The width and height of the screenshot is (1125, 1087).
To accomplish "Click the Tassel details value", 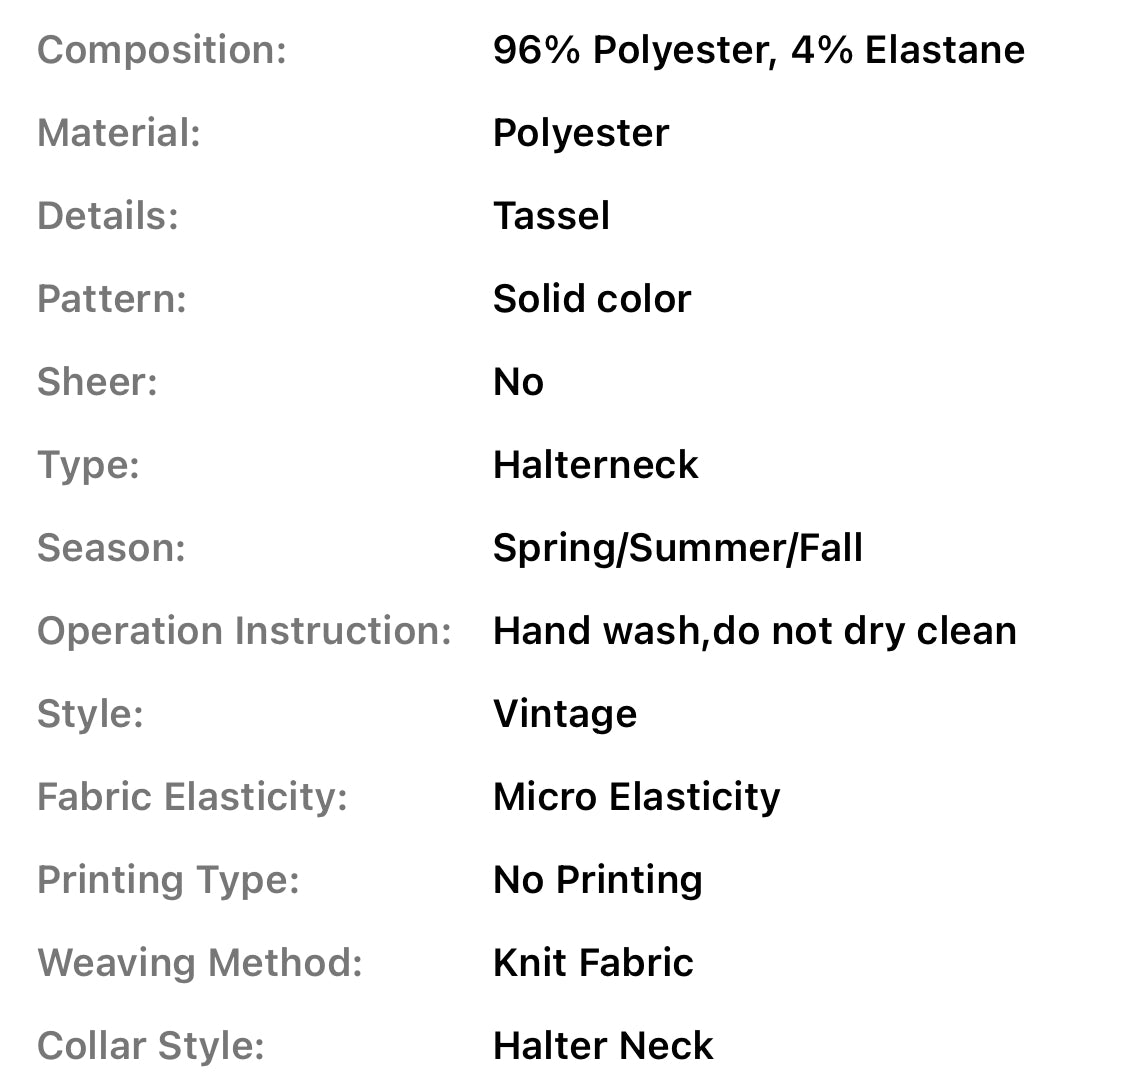I will coord(551,216).
